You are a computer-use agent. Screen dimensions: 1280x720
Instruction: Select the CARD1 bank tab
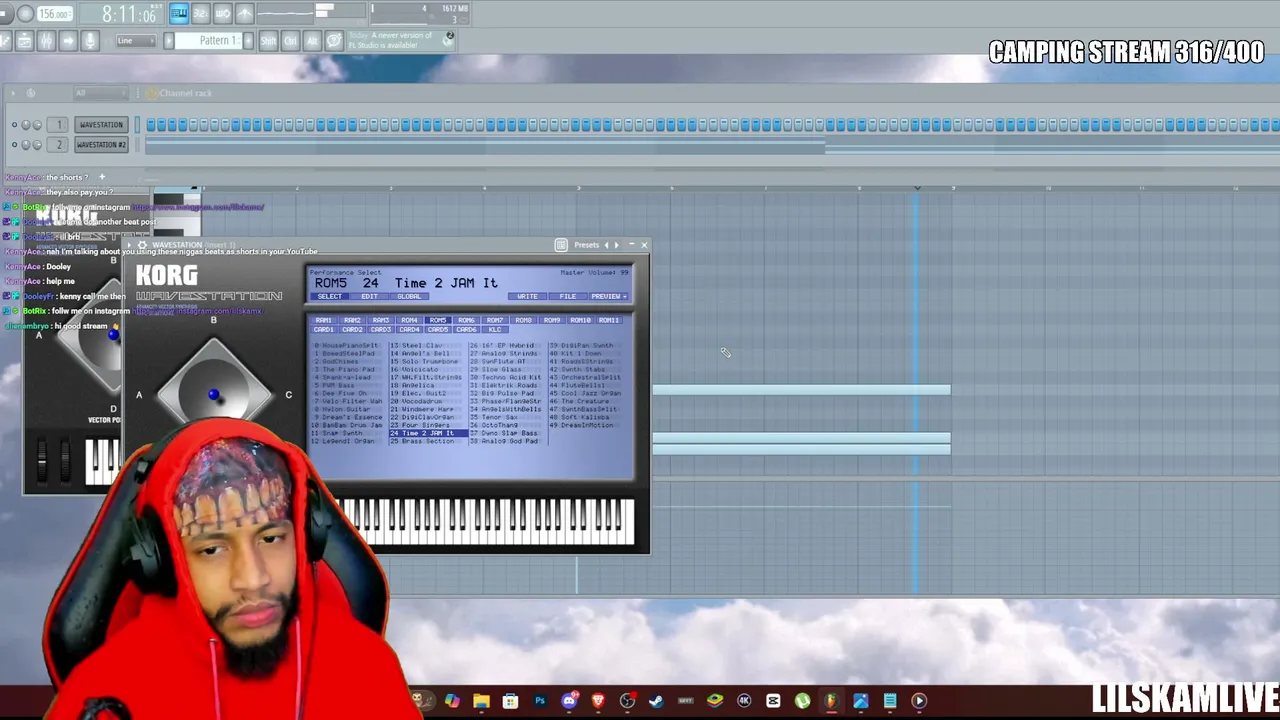[324, 330]
